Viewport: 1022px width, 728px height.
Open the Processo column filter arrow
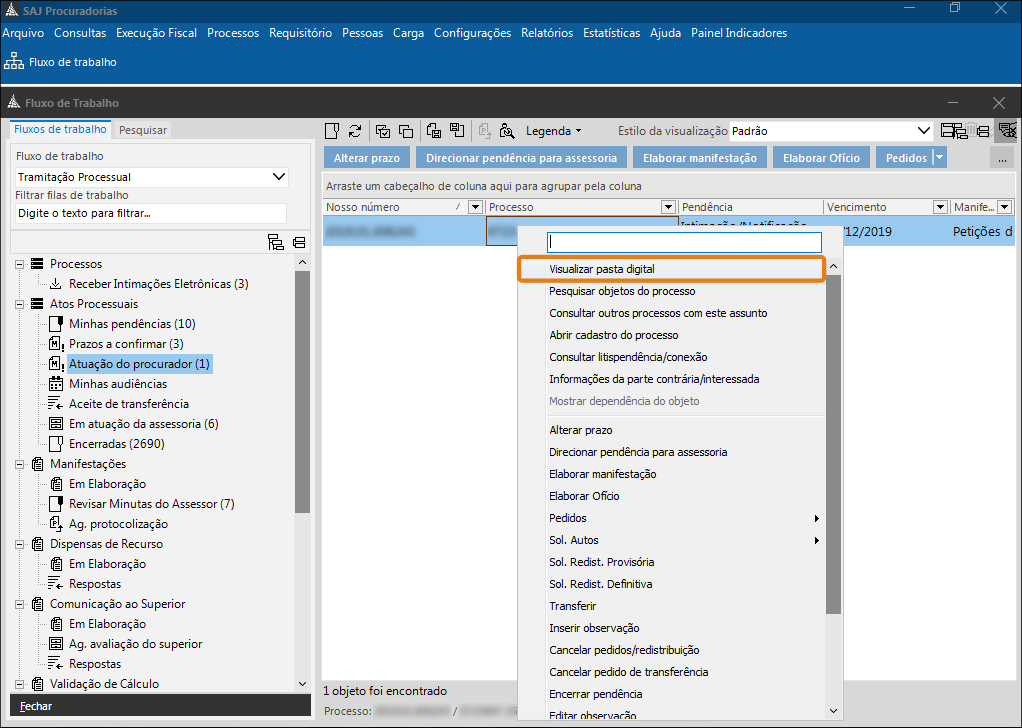pos(668,207)
